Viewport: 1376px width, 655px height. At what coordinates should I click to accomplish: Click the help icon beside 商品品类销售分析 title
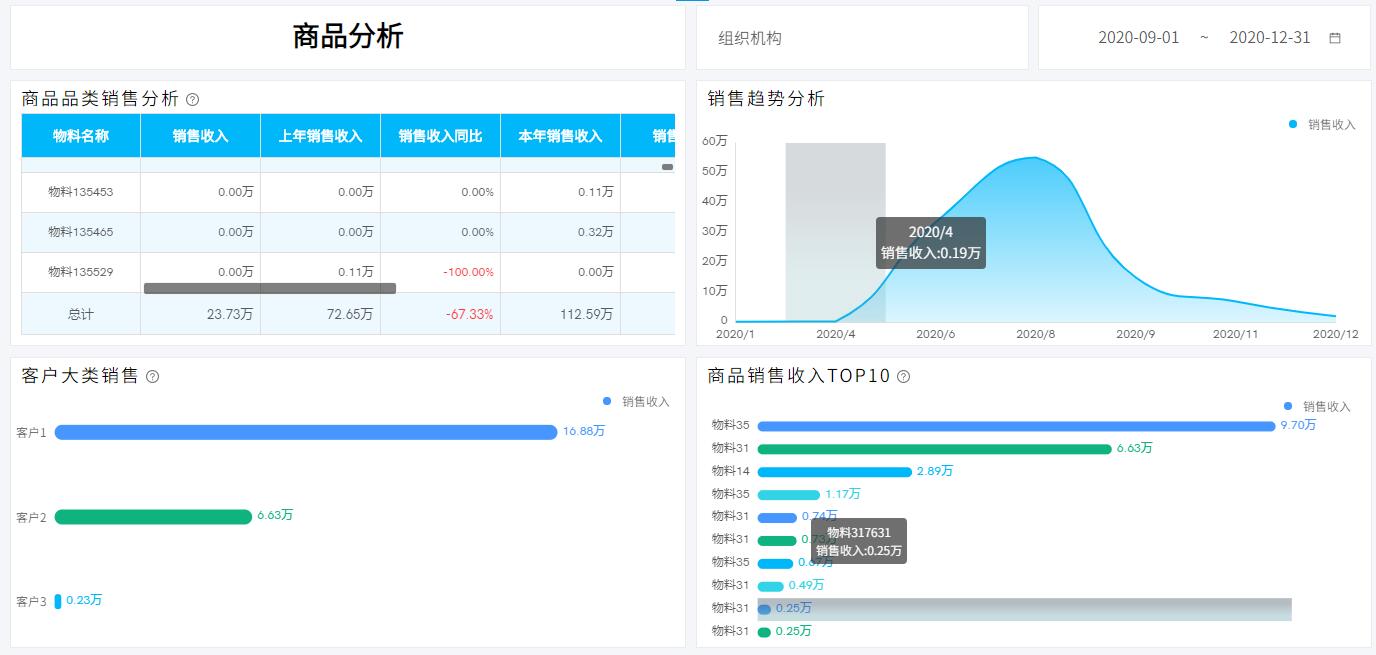[x=194, y=99]
